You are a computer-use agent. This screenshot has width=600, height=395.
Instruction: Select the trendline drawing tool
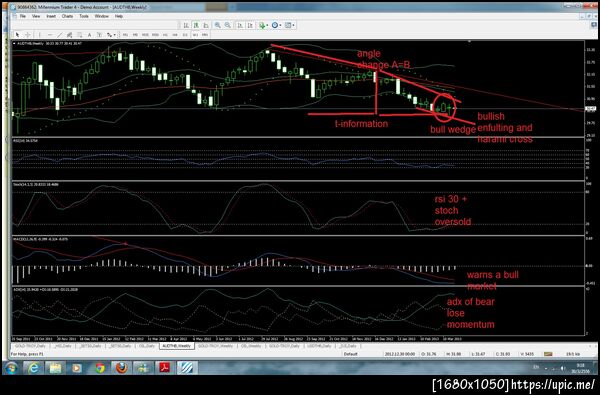point(60,35)
